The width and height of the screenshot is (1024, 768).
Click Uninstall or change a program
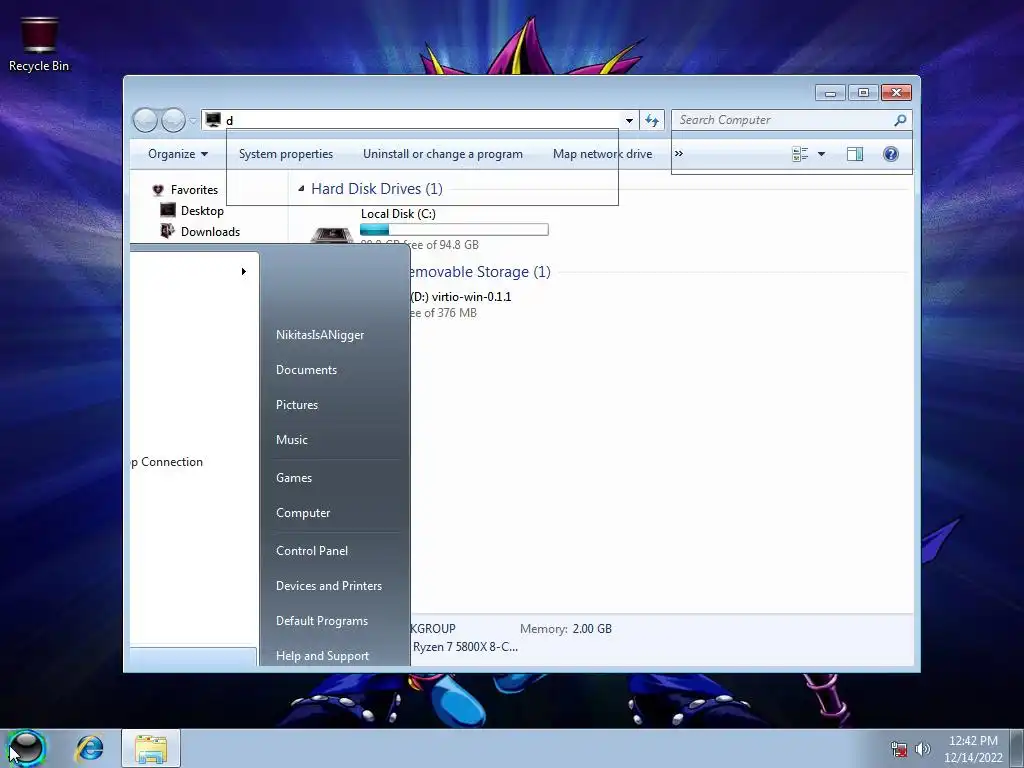click(x=443, y=154)
